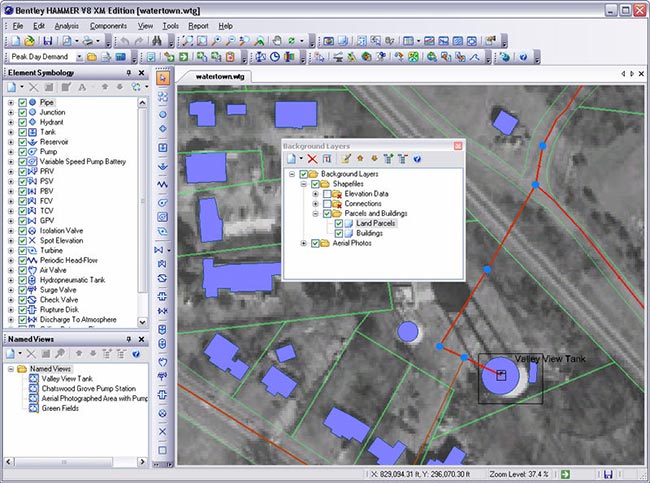Click the Rename icon in Background Layers toolbar
Image resolution: width=650 pixels, height=483 pixels.
327,159
